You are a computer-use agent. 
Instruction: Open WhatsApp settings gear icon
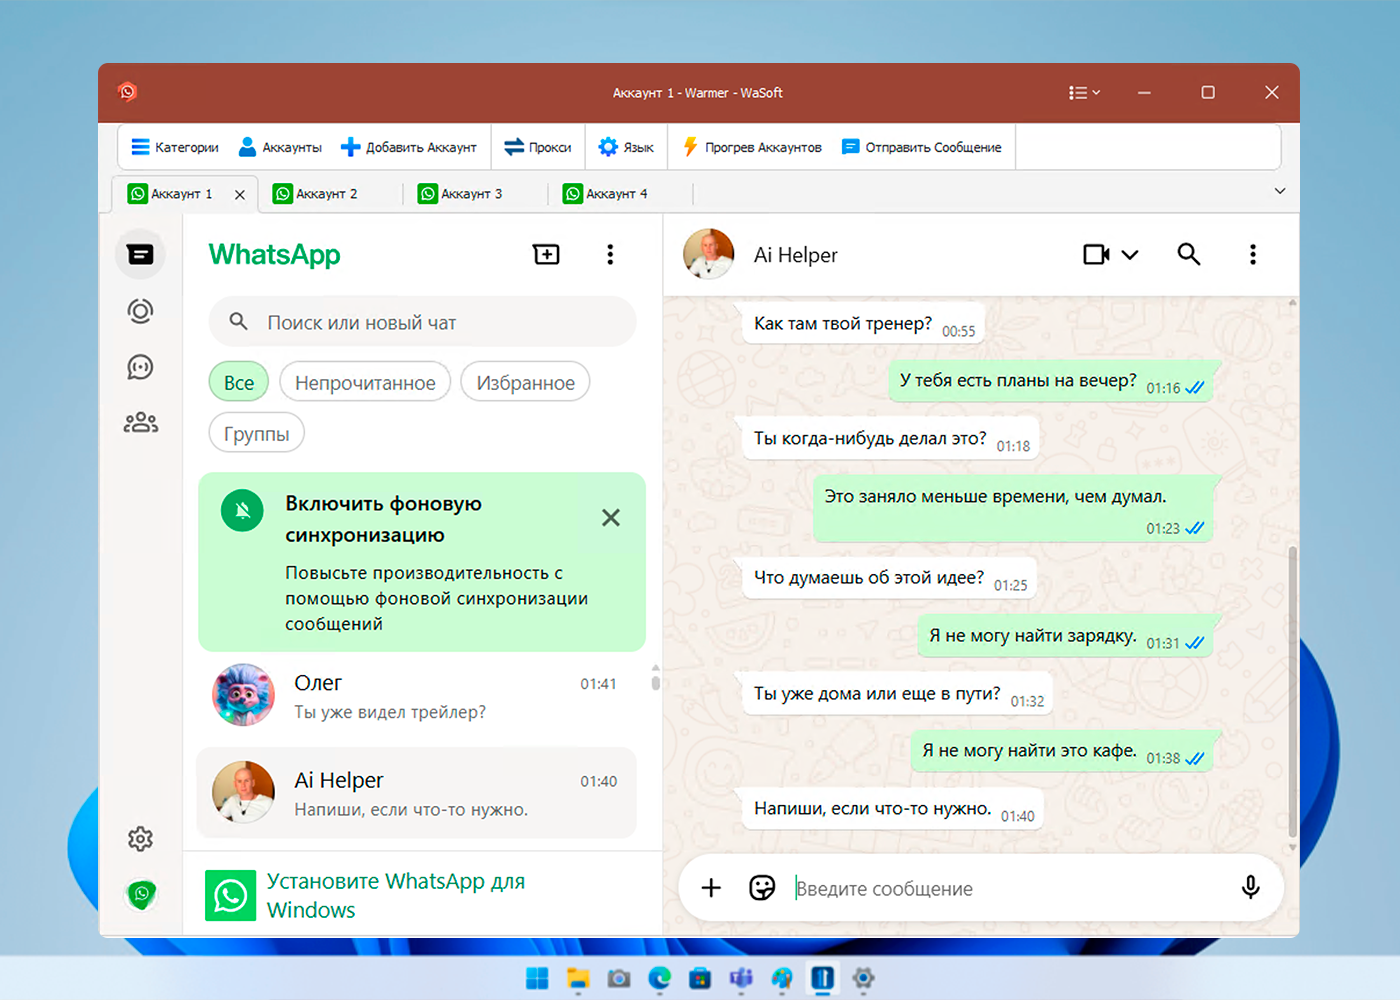(x=140, y=839)
